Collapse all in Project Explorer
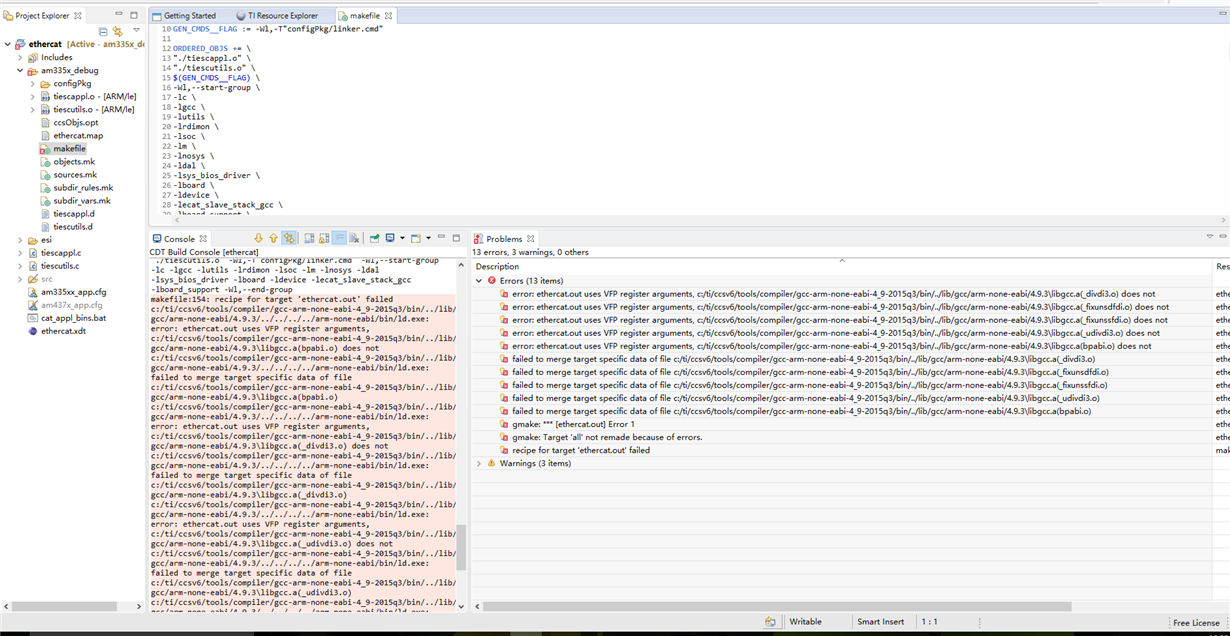The height and width of the screenshot is (636, 1230). click(x=103, y=31)
